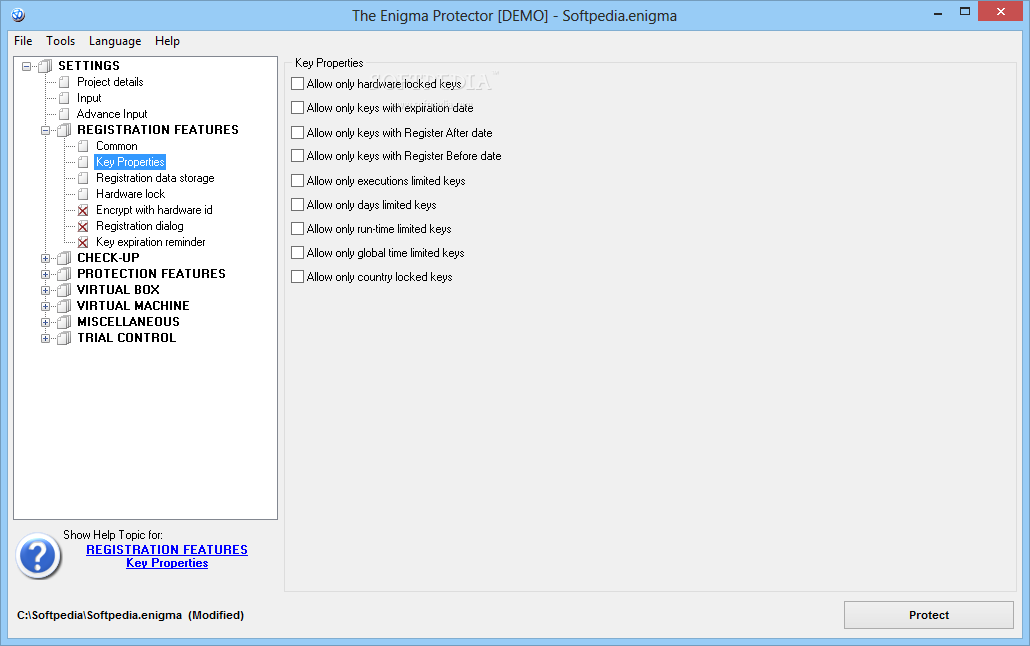This screenshot has height=646, width=1030.
Task: Click the page icon beside Hardware lock
Action: pos(83,194)
